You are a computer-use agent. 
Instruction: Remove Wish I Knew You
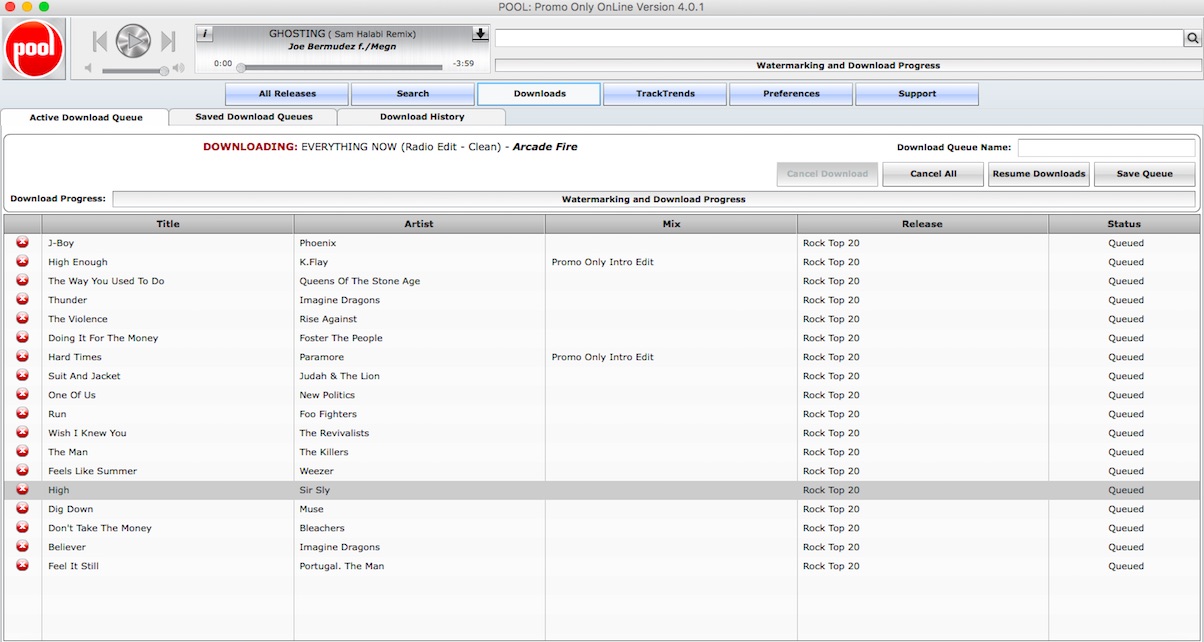[22, 433]
